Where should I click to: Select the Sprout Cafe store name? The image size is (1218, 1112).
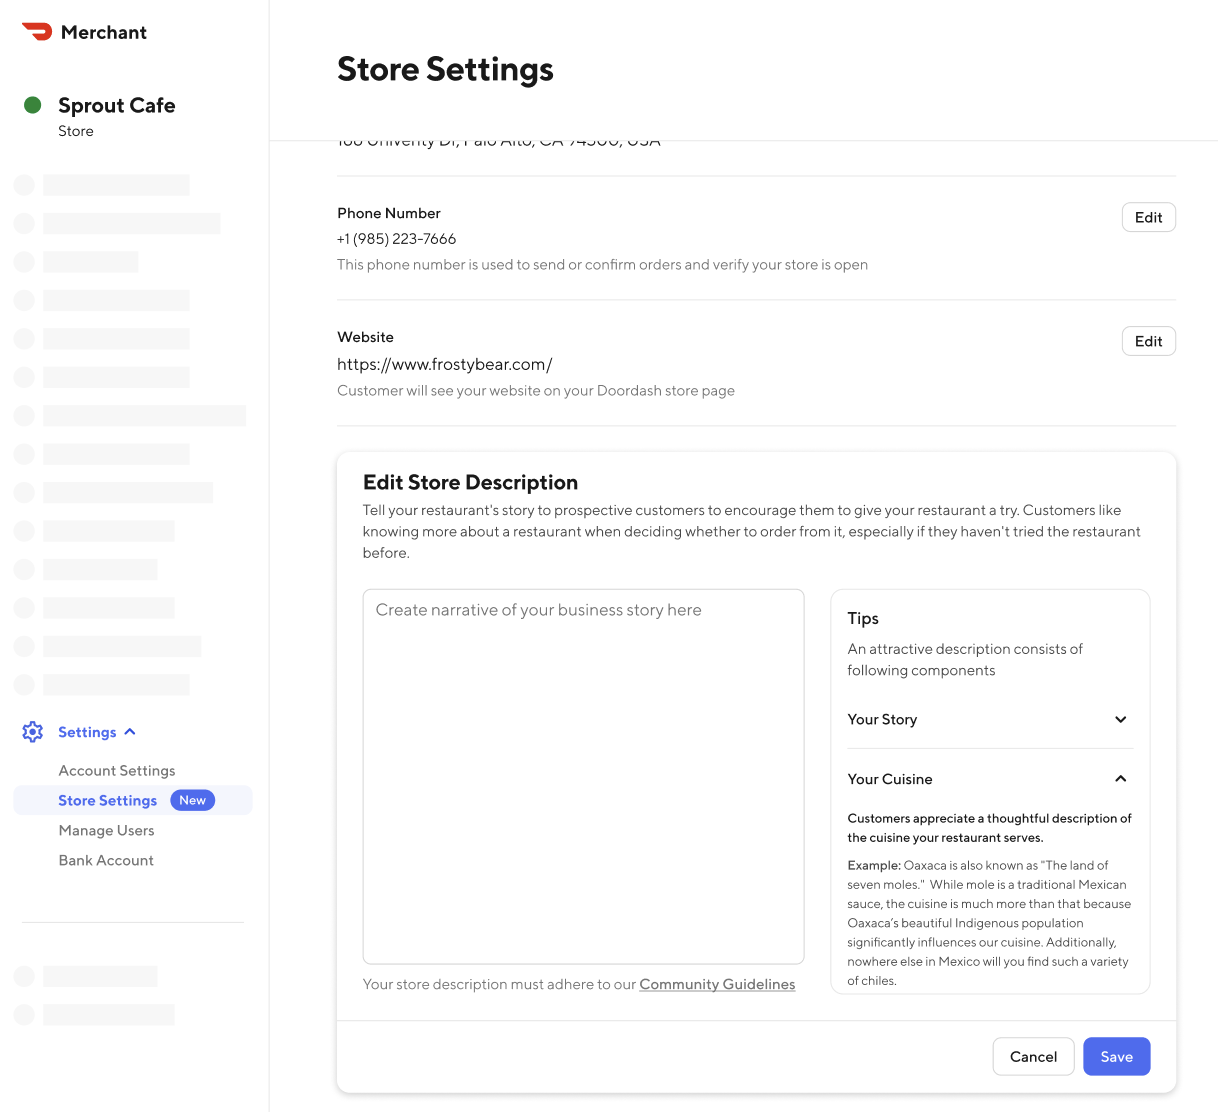[x=117, y=104]
